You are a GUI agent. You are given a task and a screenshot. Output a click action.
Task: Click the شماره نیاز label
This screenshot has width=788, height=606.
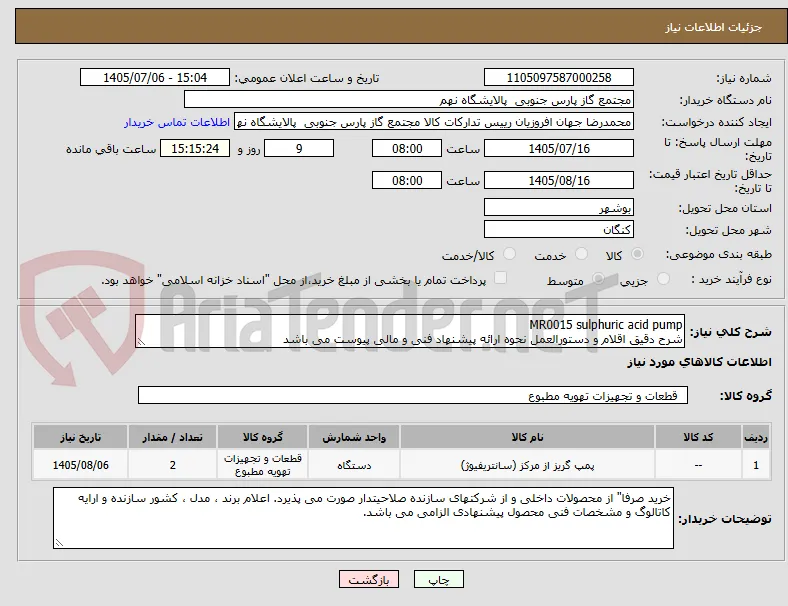pos(744,78)
